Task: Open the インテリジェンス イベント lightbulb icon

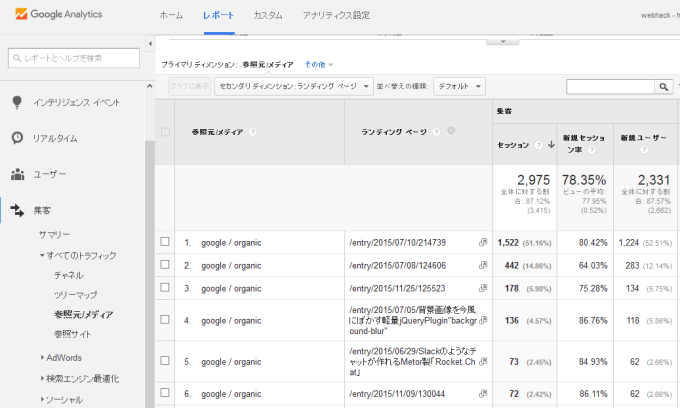Action: click(17, 102)
